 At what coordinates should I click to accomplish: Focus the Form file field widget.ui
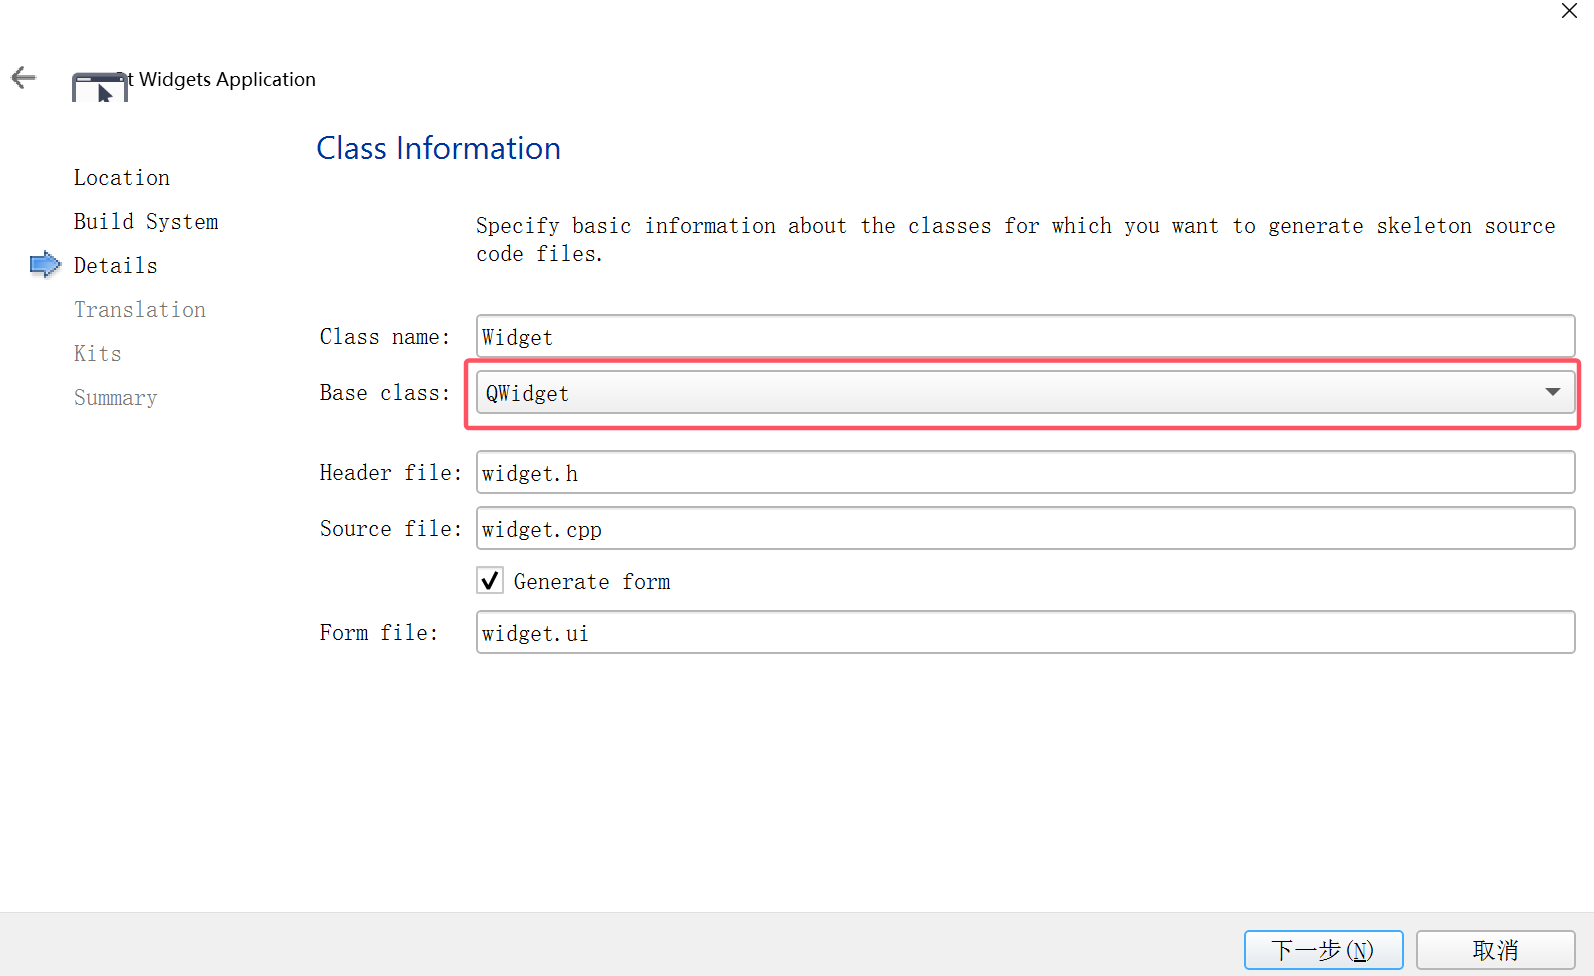pyautogui.click(x=1025, y=633)
